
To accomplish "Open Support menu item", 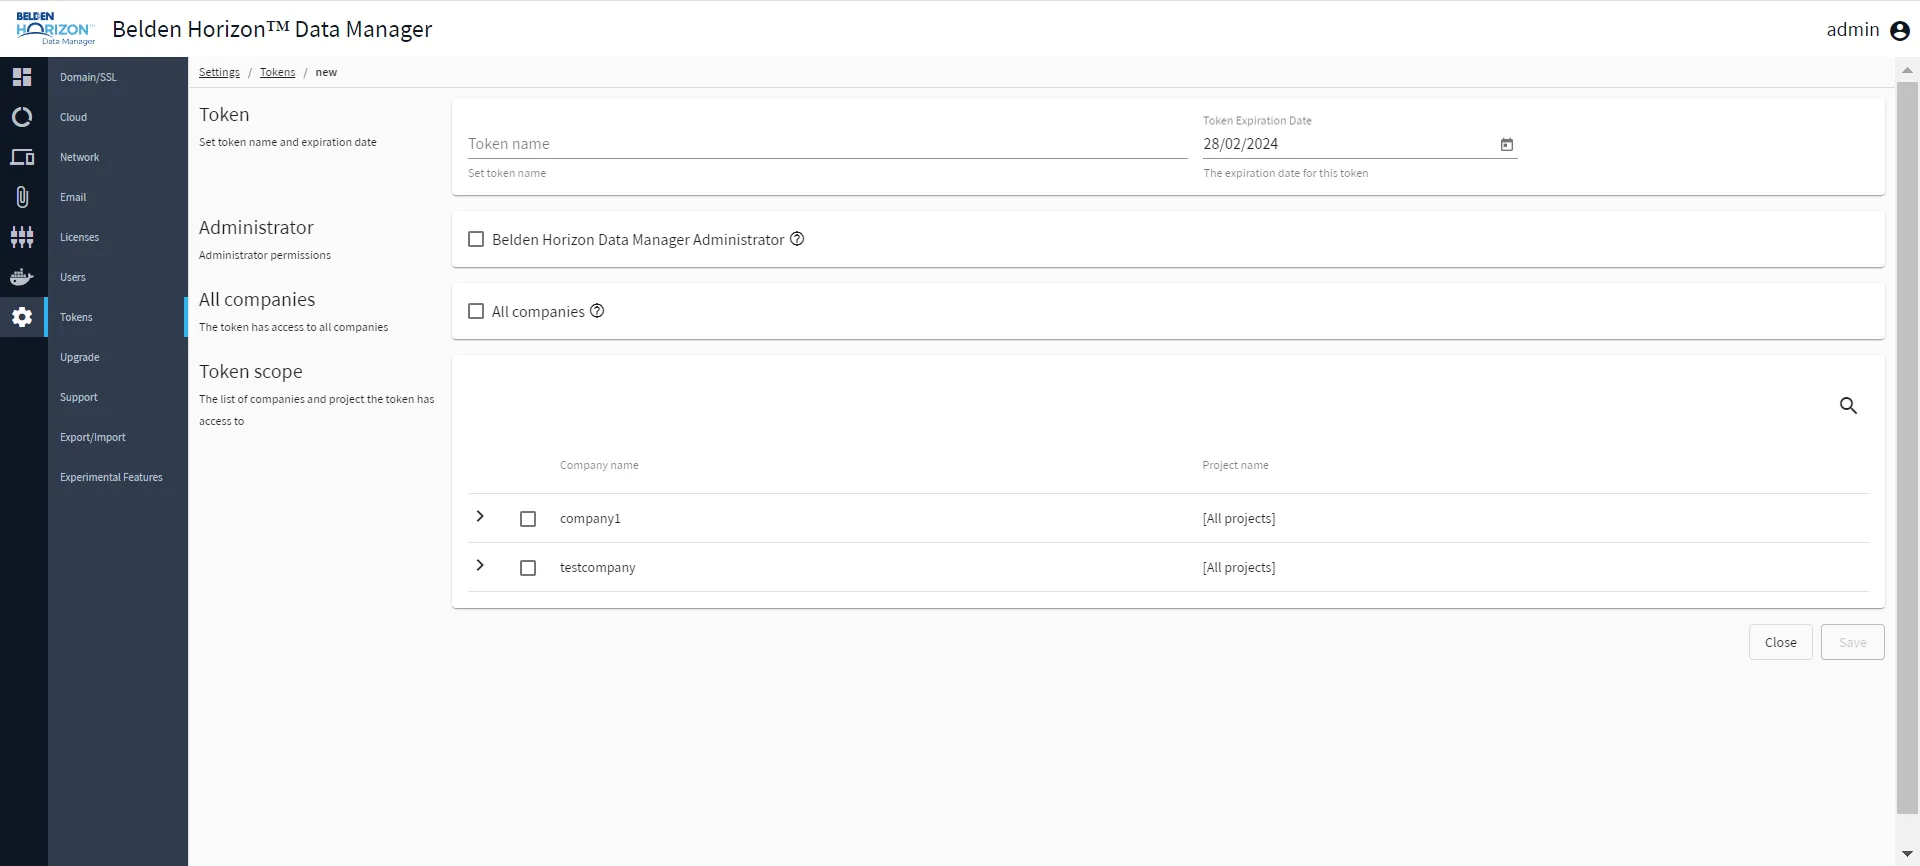I will pos(117,397).
